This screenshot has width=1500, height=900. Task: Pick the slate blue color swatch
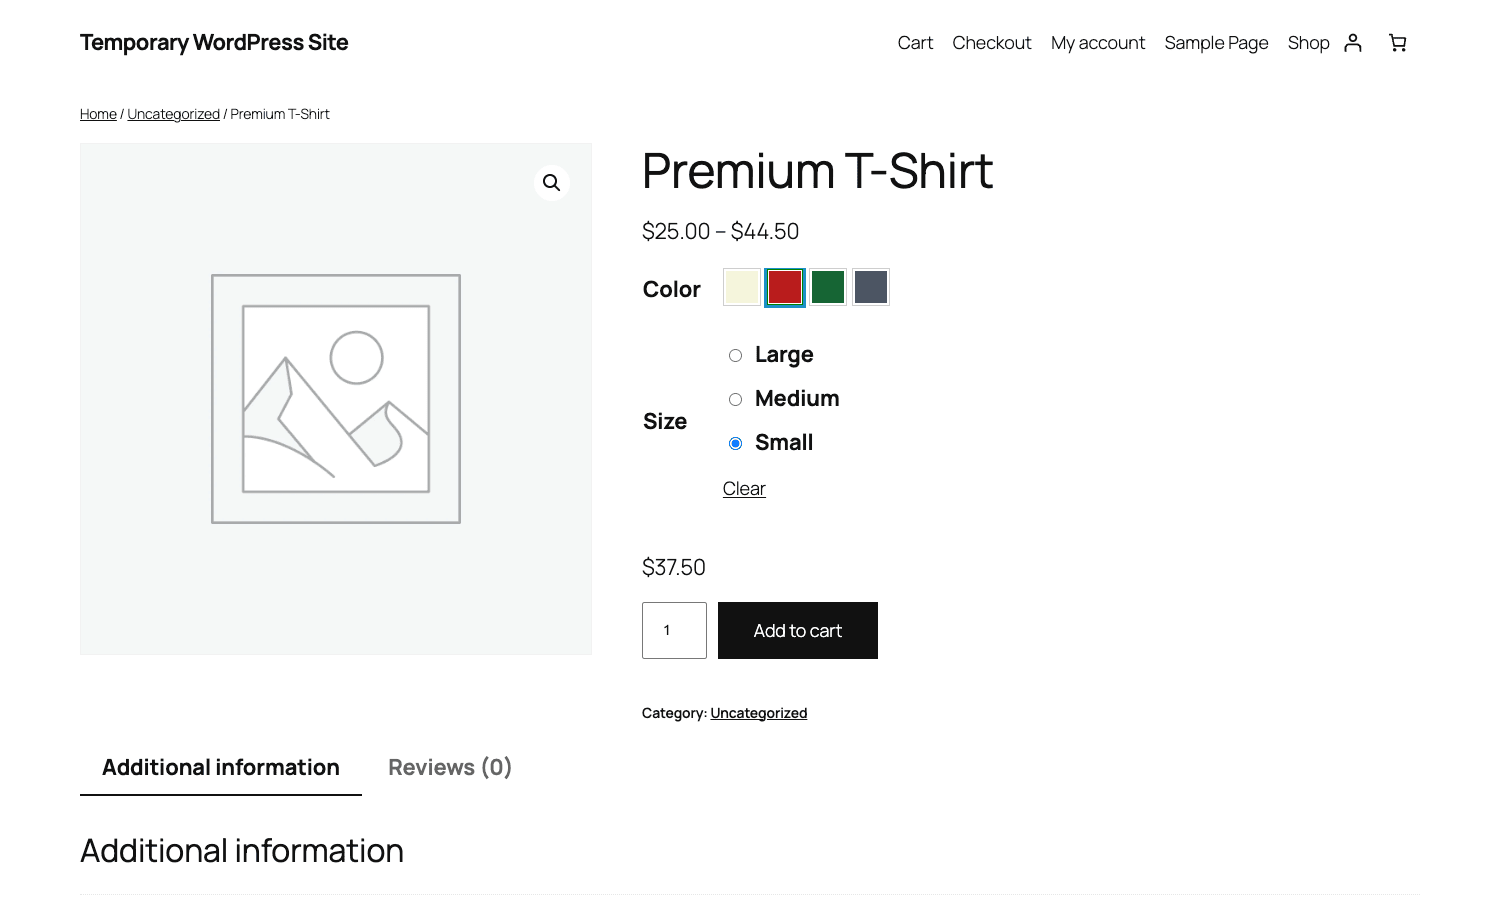(871, 287)
